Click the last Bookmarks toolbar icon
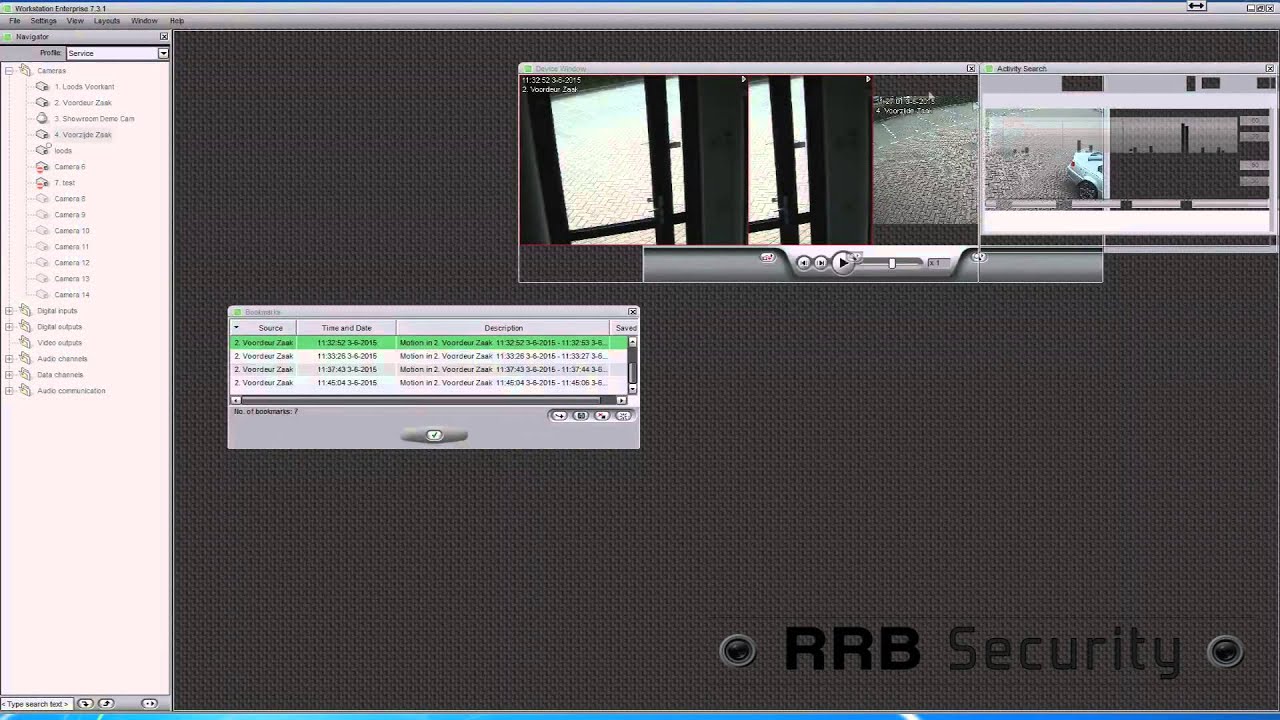1280x720 pixels. coord(623,416)
